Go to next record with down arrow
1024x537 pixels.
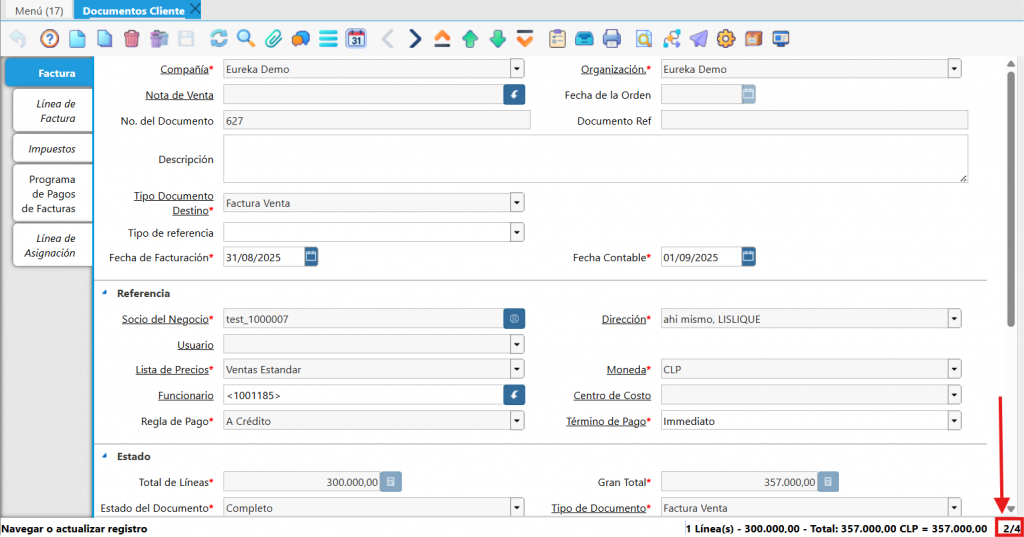tap(498, 39)
